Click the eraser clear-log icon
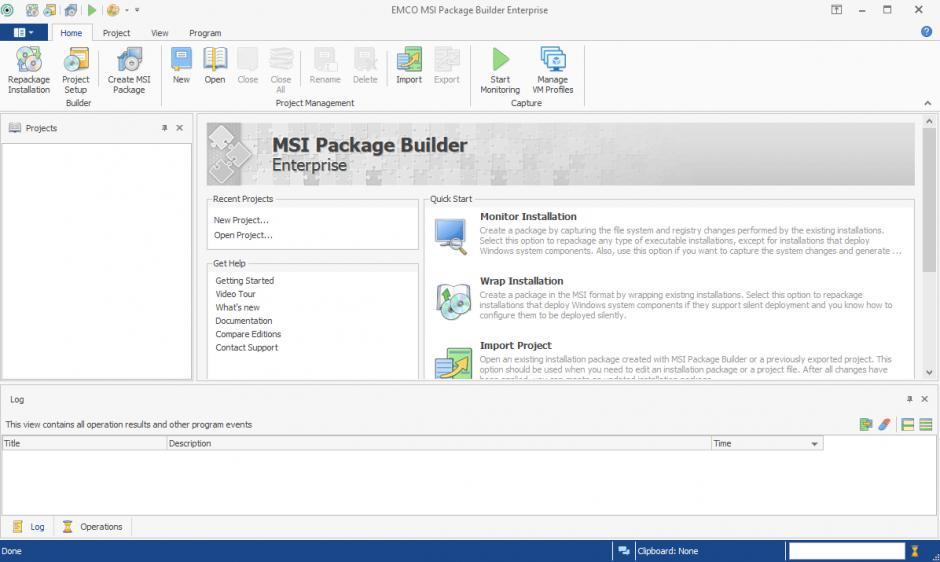 point(884,425)
